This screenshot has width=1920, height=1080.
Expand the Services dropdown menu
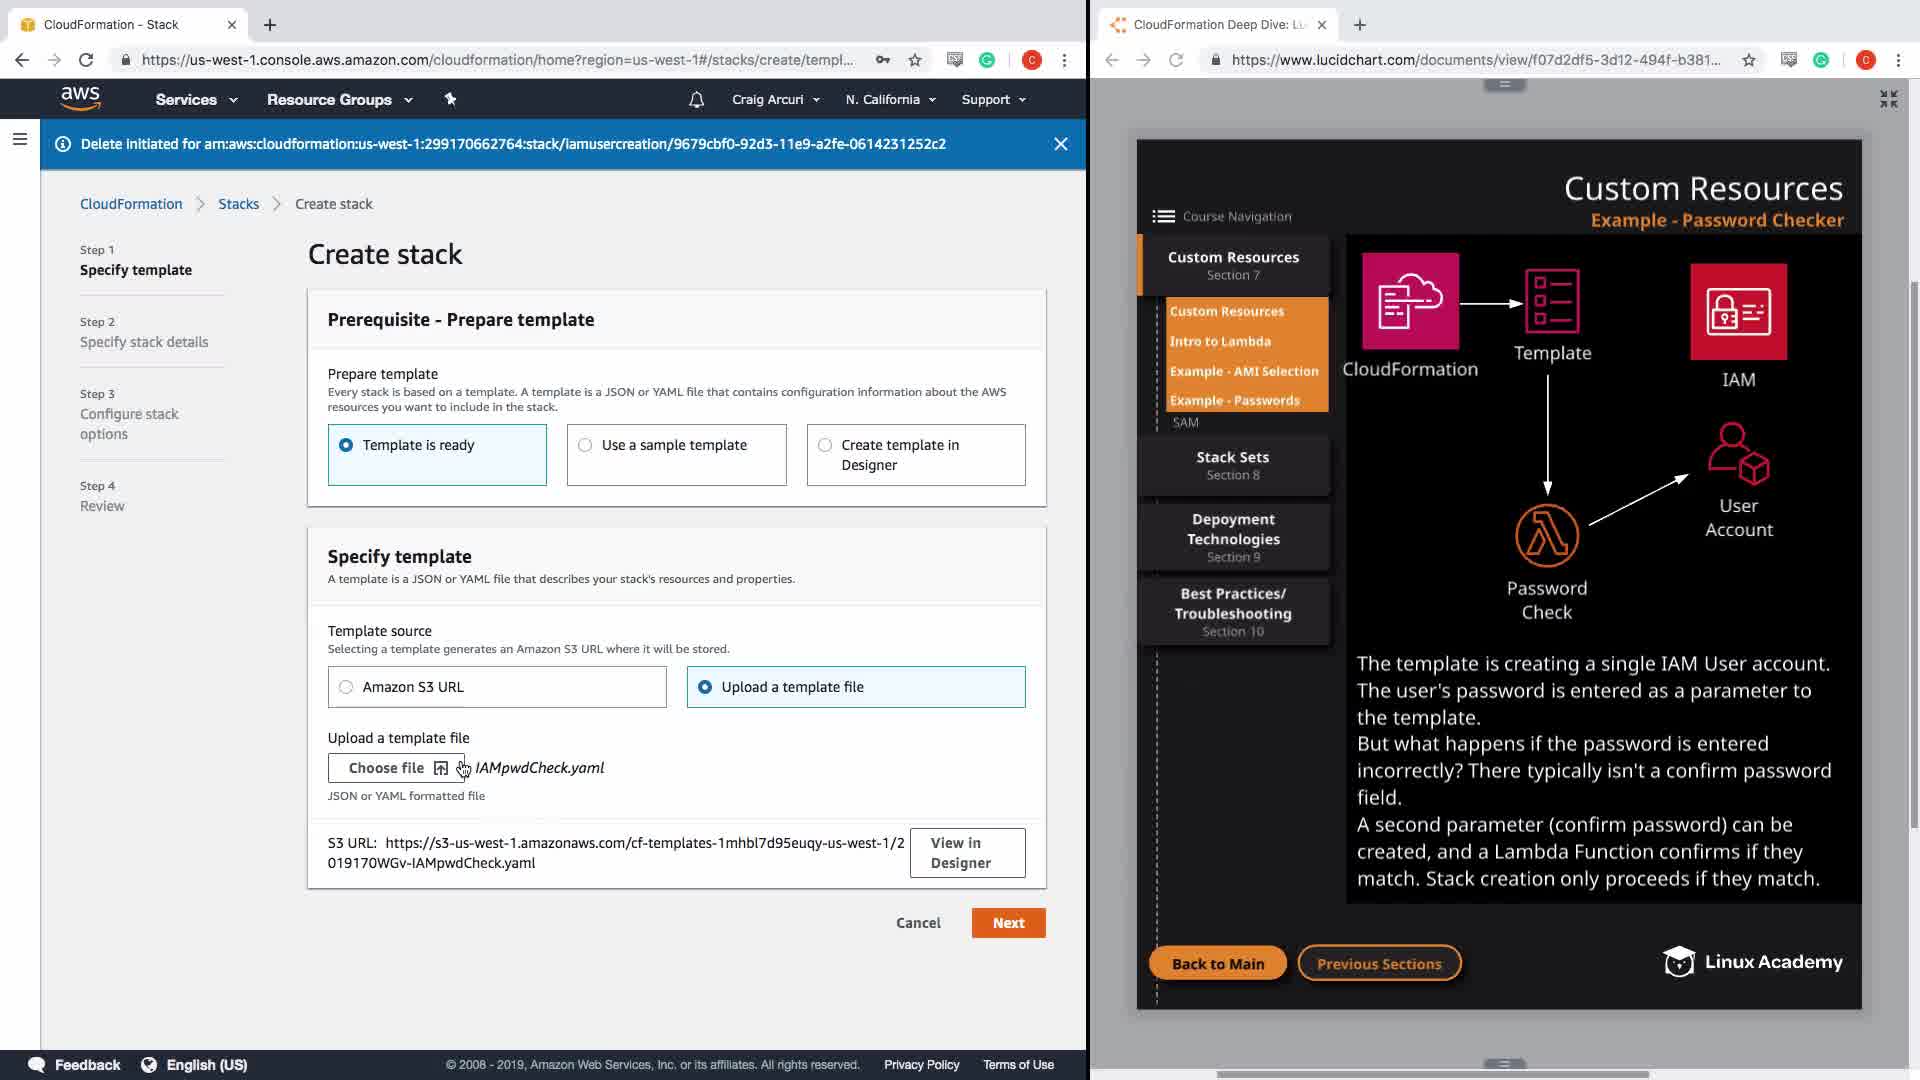[x=196, y=100]
